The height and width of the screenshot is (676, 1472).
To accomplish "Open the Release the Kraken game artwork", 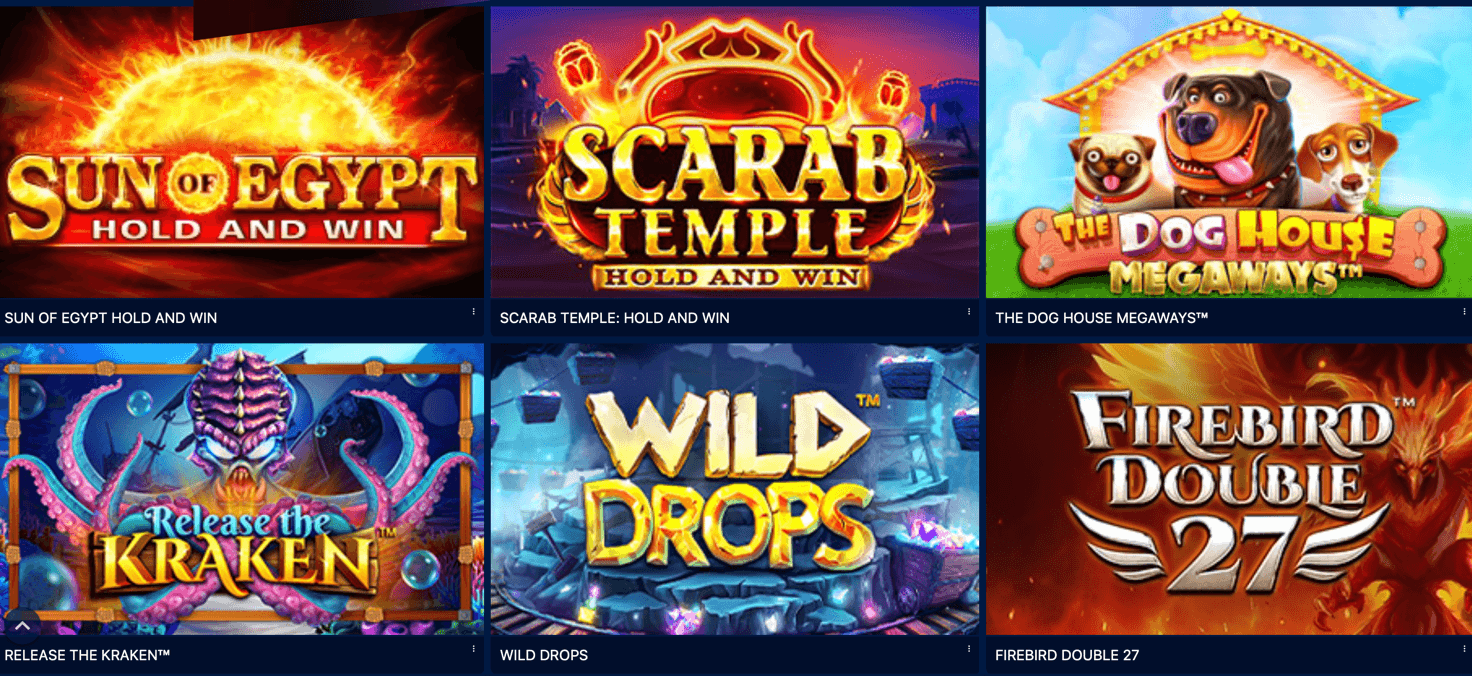I will [241, 489].
